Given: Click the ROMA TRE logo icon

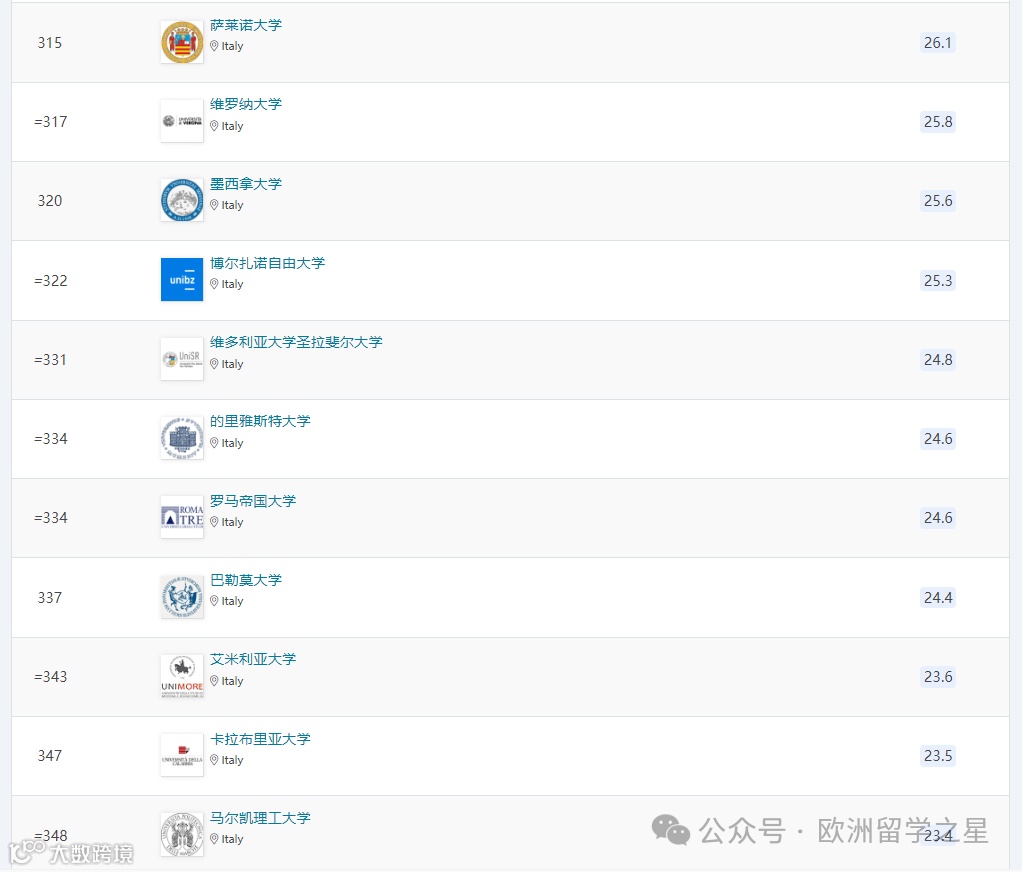Looking at the screenshot, I should [181, 517].
